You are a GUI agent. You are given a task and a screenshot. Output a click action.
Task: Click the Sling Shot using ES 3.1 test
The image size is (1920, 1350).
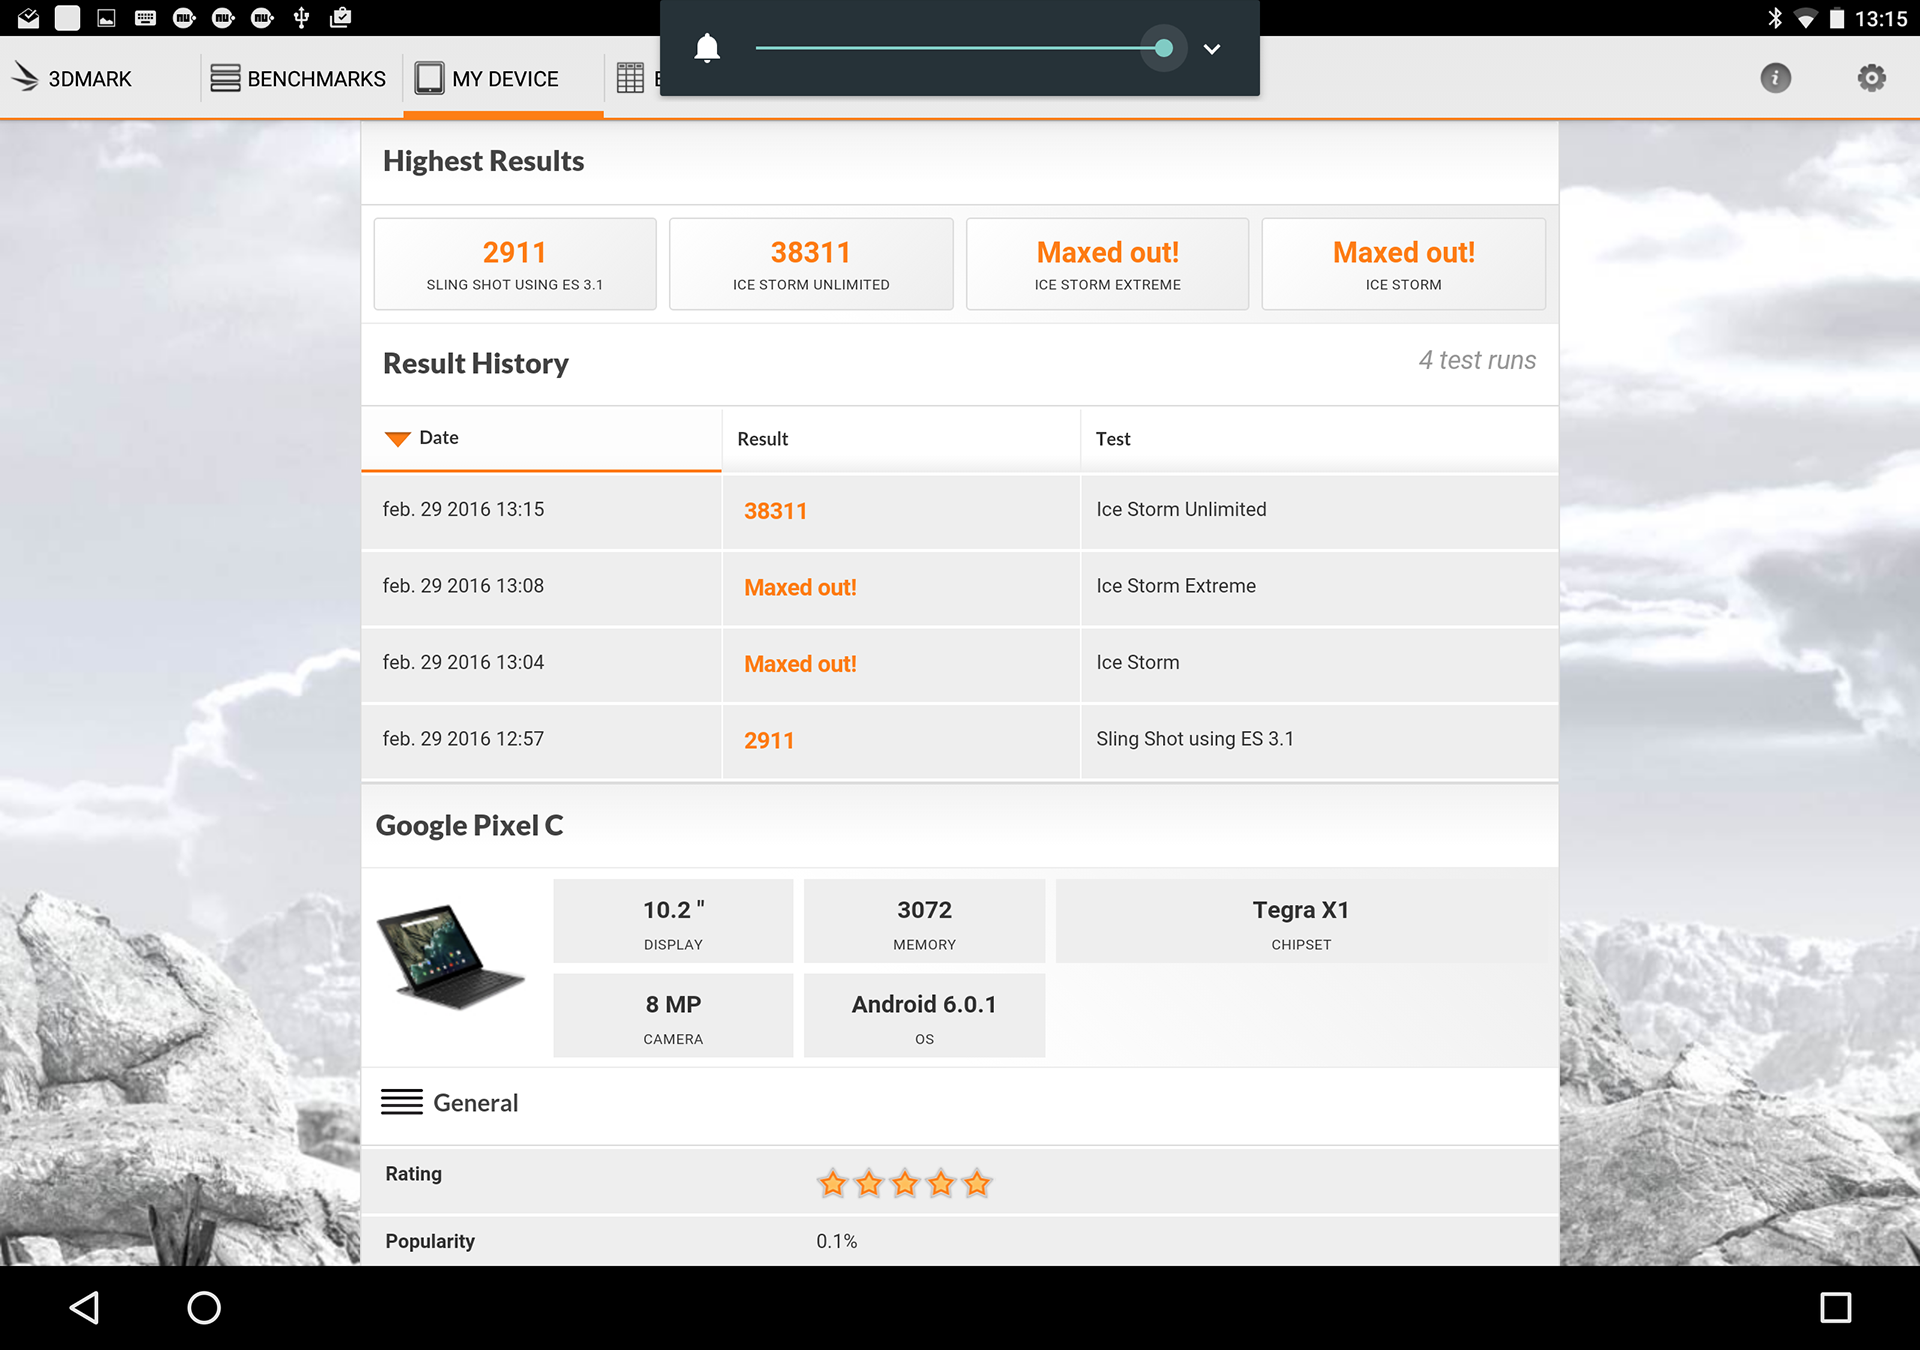coord(1194,739)
